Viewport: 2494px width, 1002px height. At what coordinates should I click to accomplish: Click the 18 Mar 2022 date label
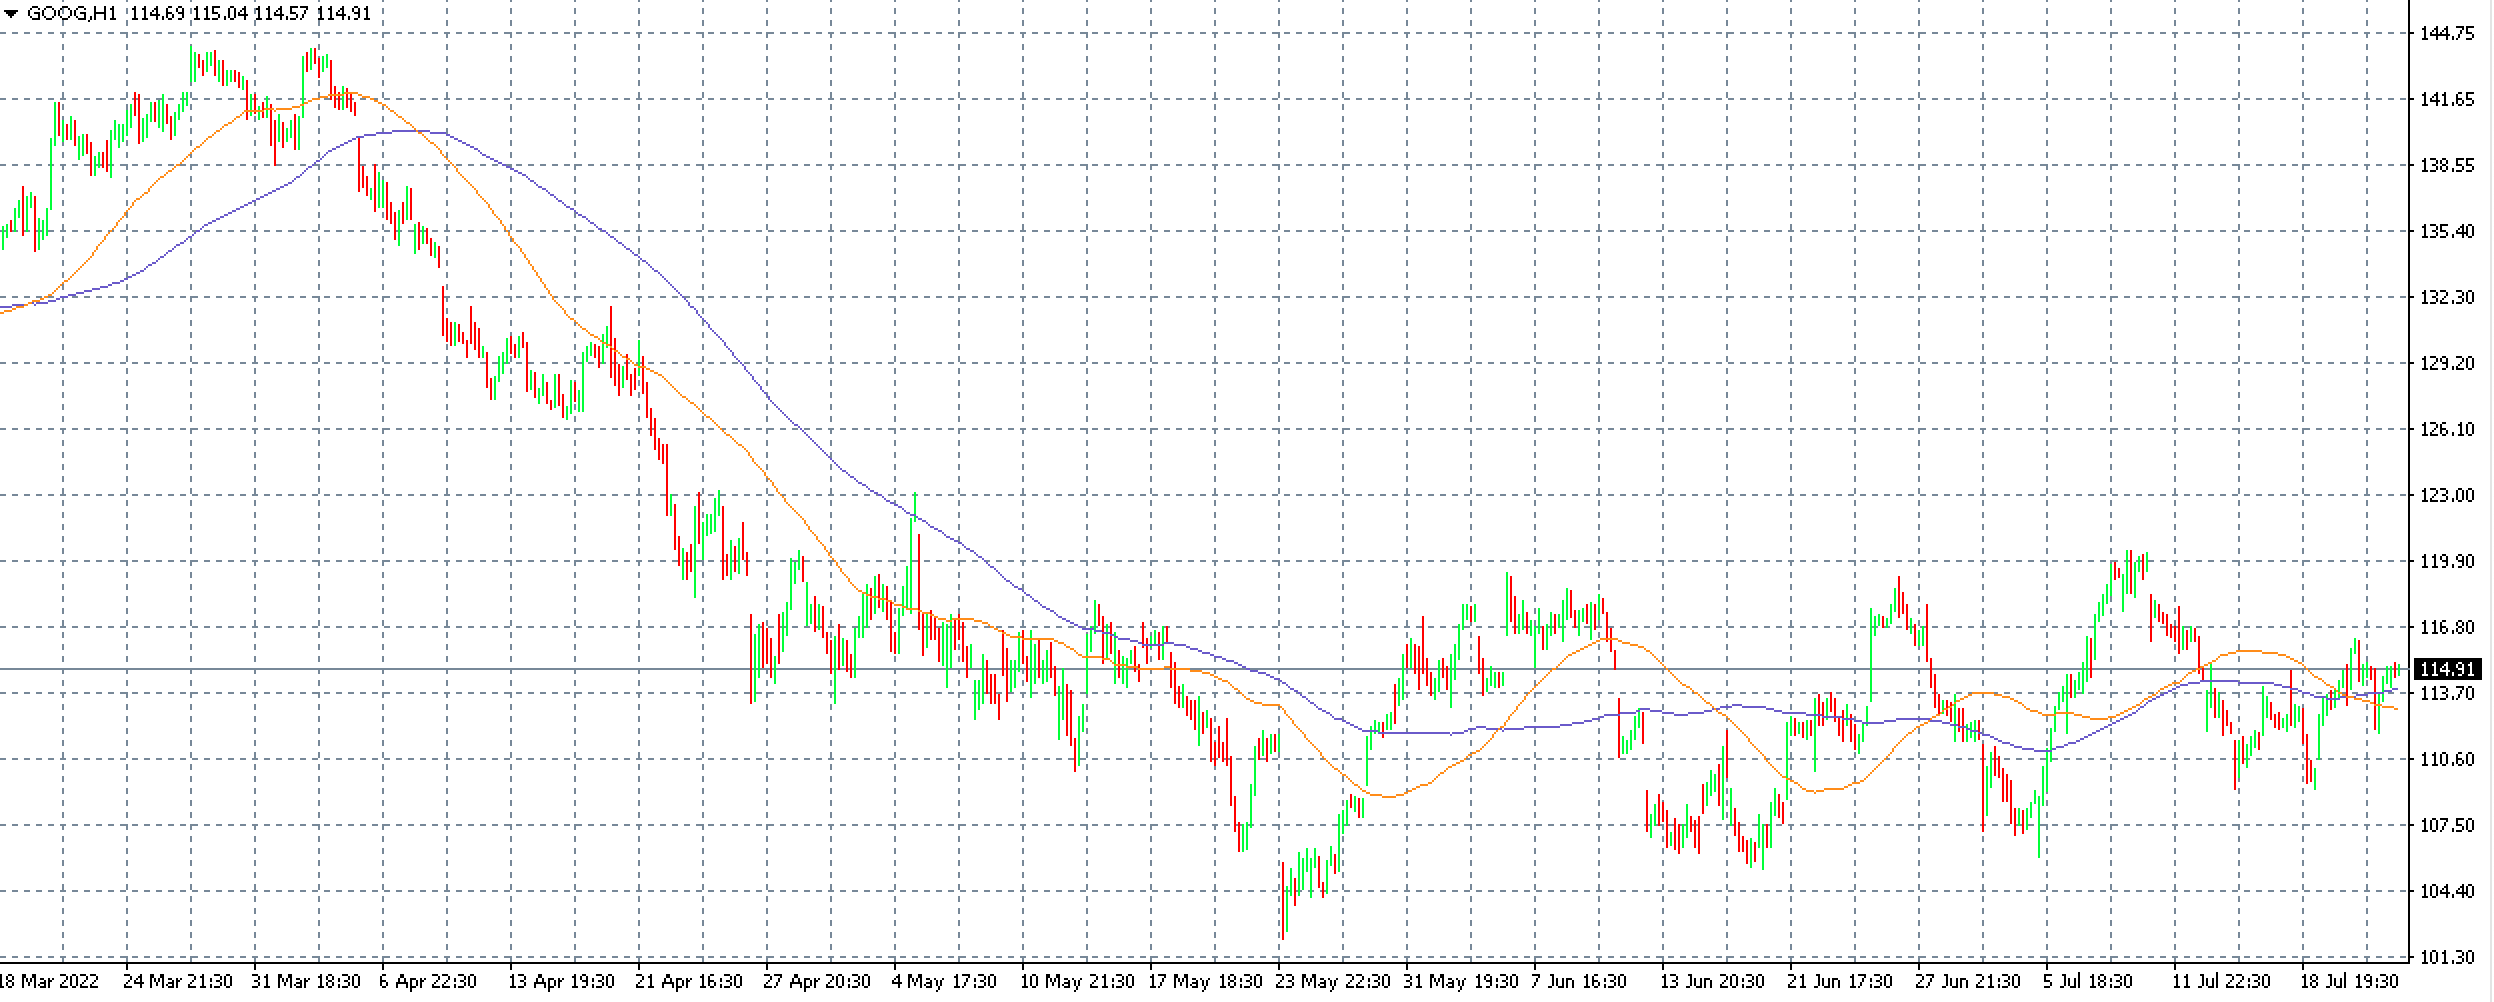pos(50,981)
